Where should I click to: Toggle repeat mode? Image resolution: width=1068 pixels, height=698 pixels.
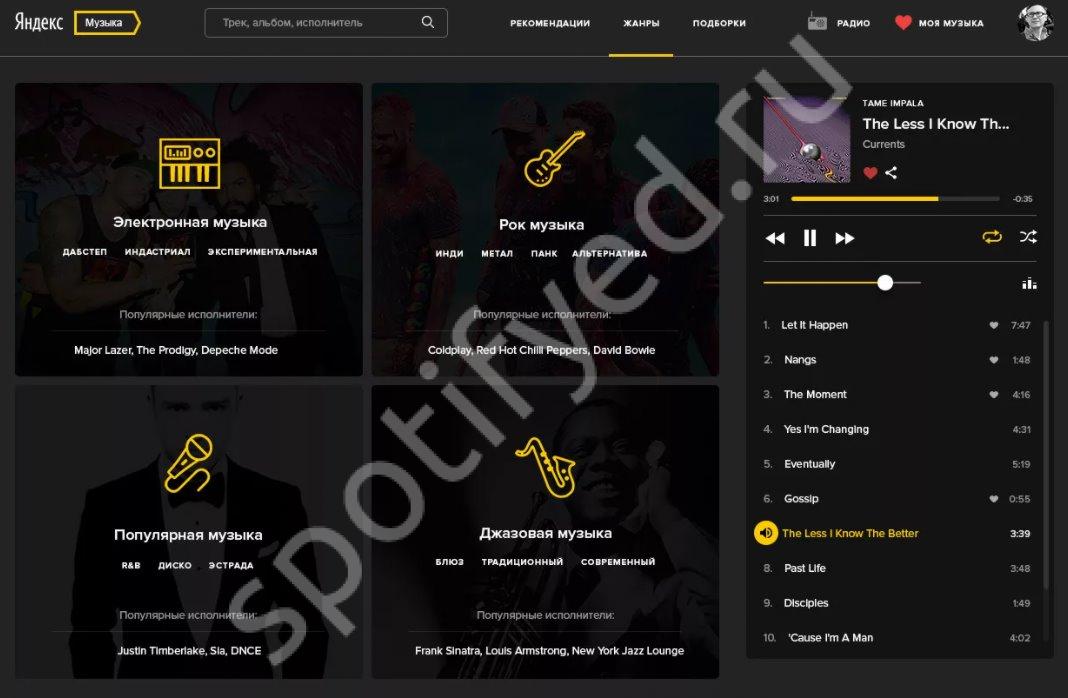point(992,237)
